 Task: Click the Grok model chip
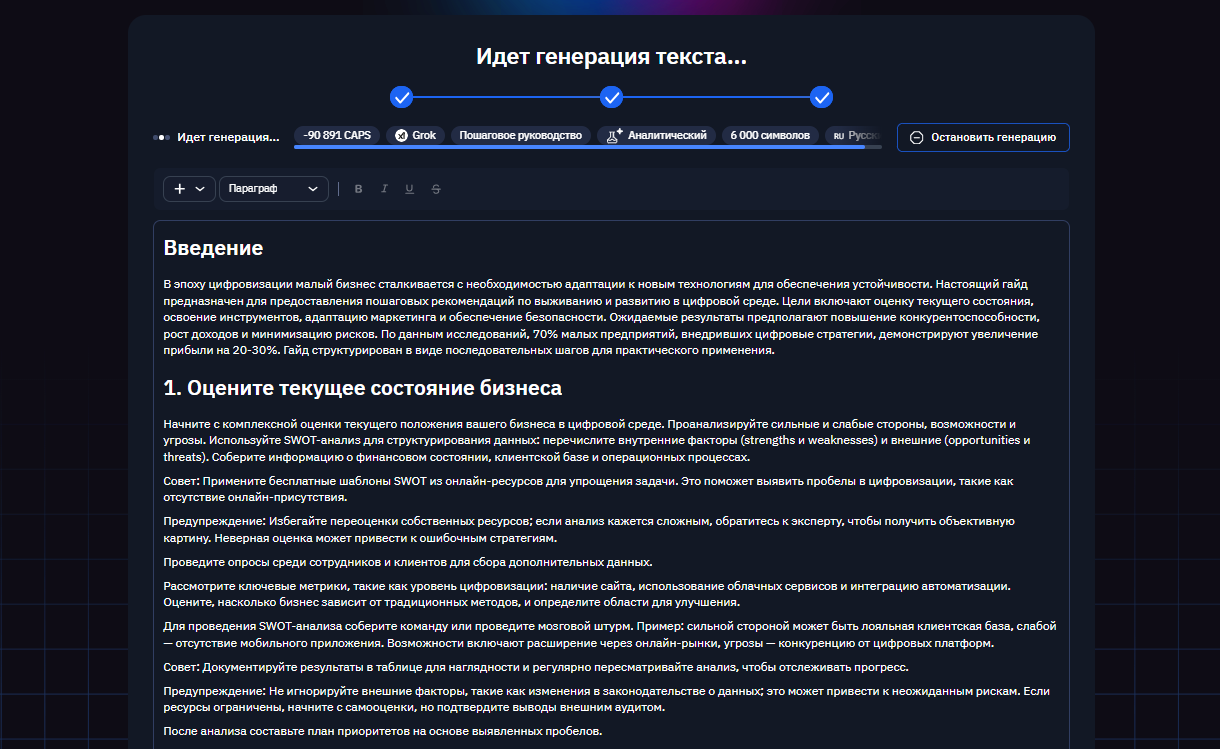click(414, 135)
